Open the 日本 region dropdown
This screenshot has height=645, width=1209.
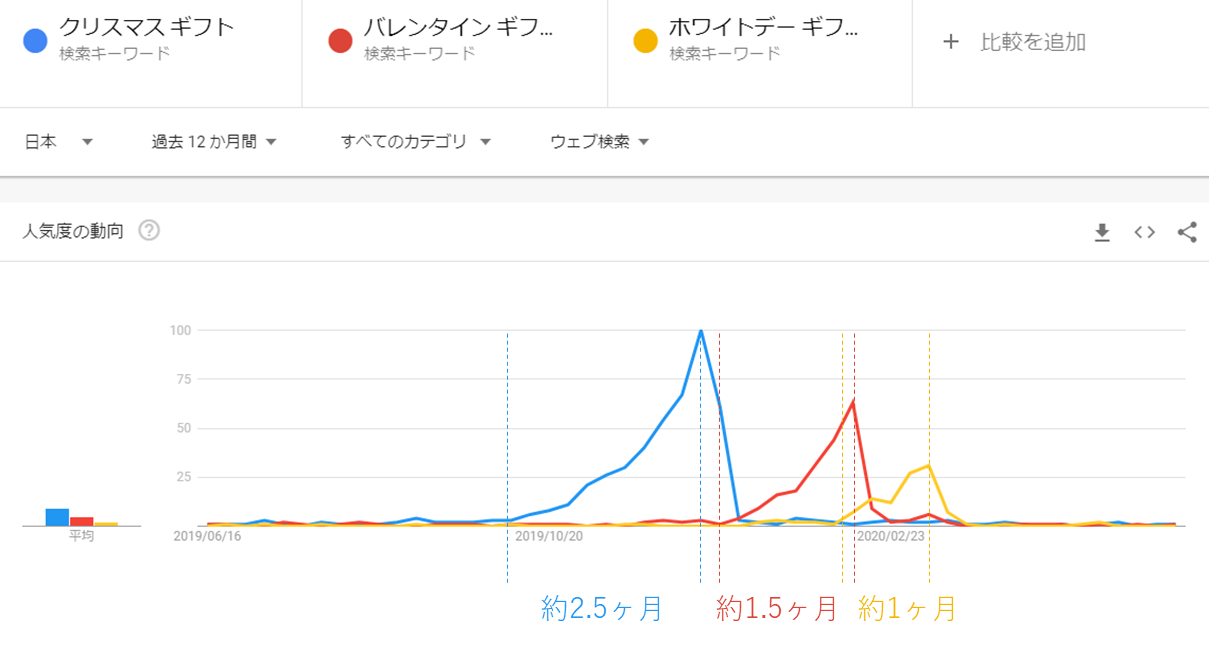(59, 142)
